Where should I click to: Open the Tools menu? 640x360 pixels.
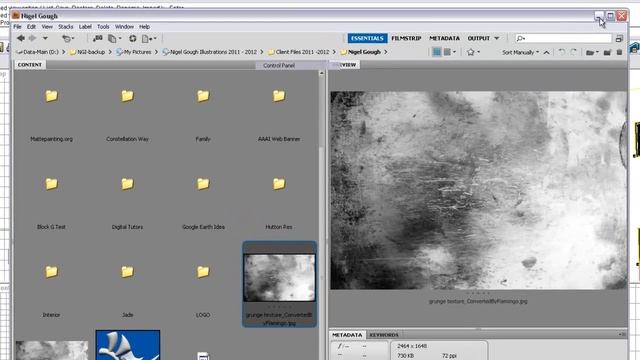[103, 27]
